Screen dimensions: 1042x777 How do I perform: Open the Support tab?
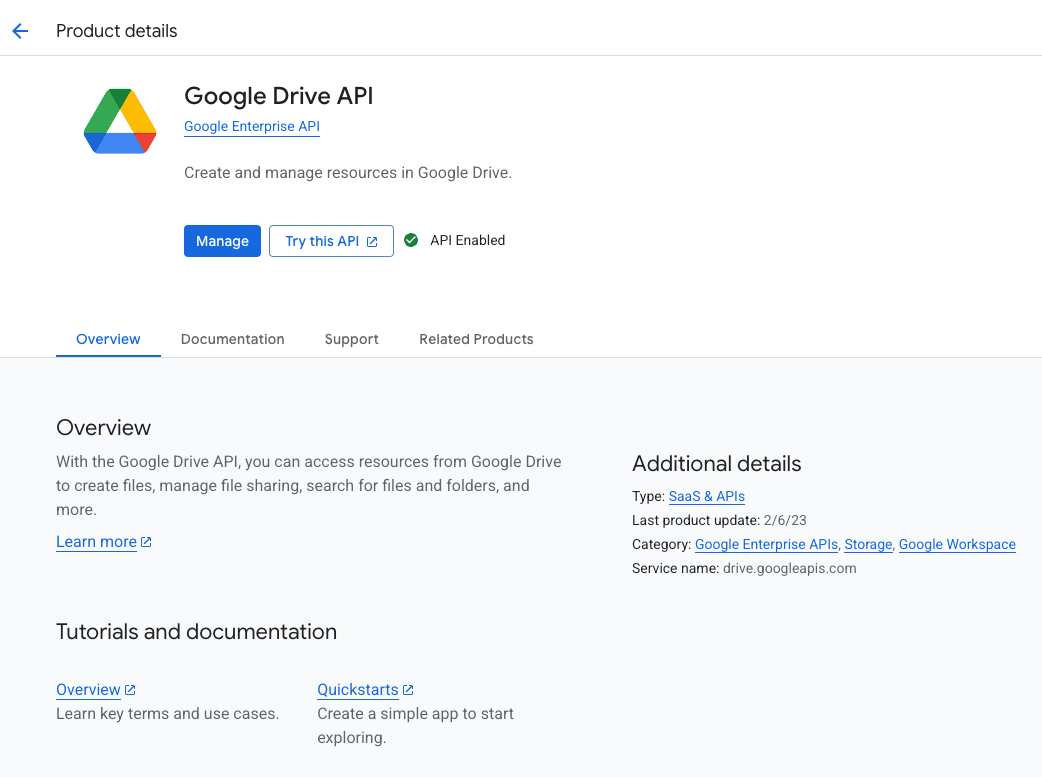tap(352, 339)
